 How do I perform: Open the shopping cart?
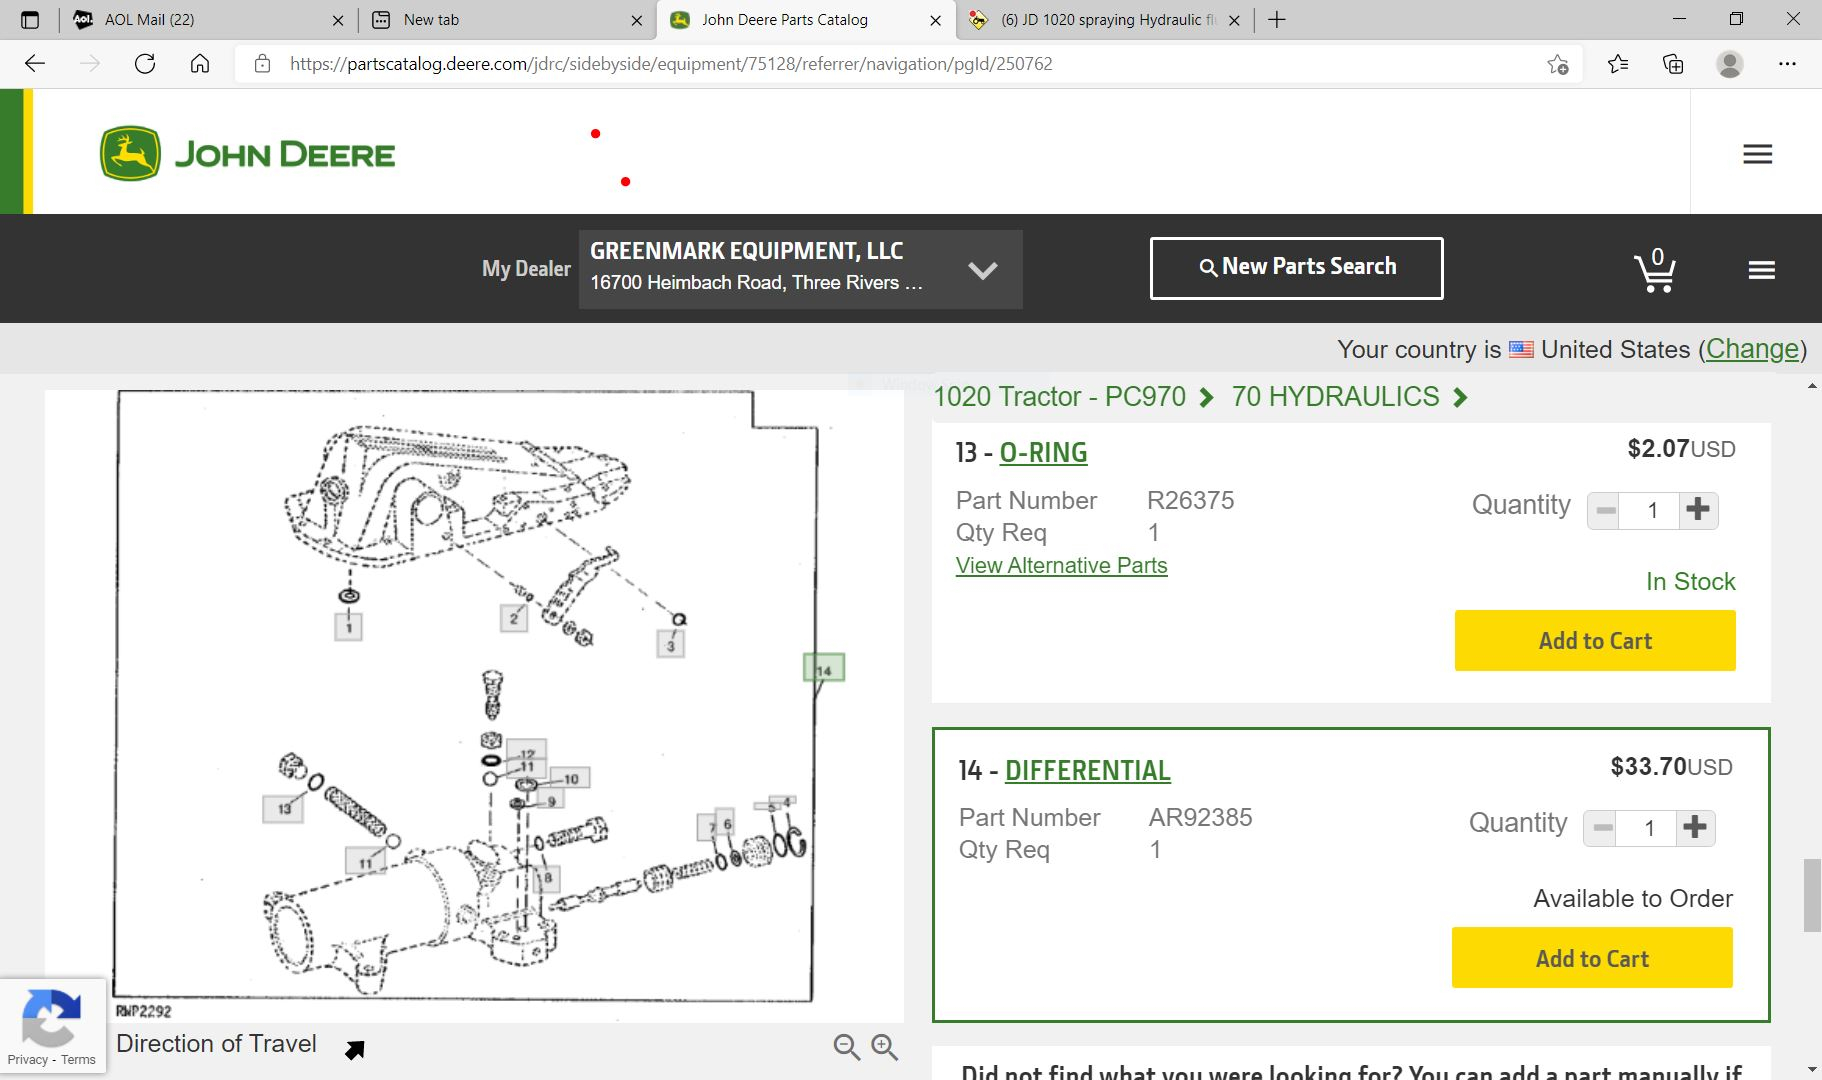tap(1655, 269)
